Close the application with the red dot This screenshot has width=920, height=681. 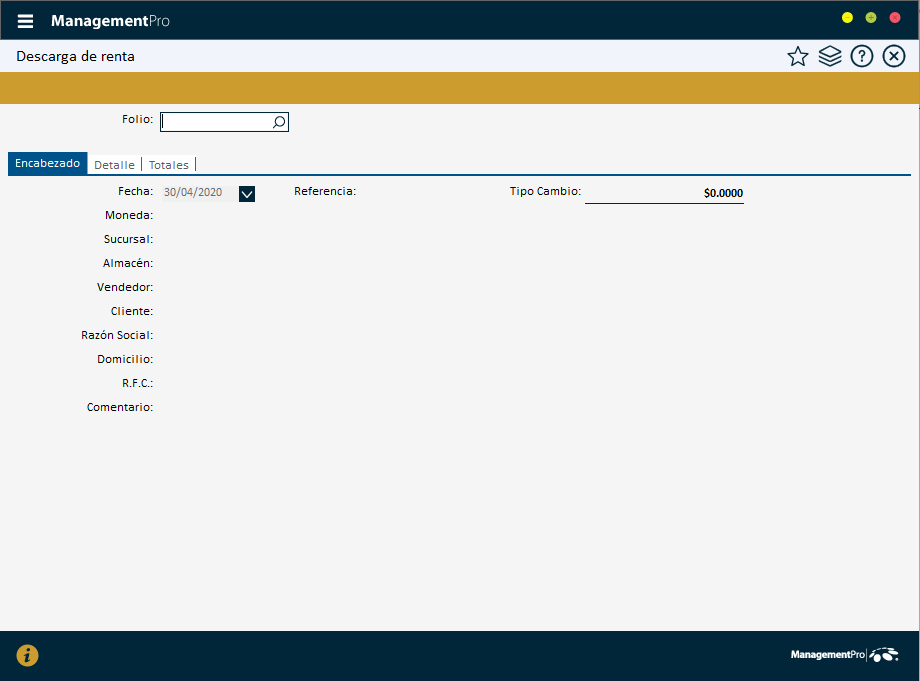pyautogui.click(x=895, y=18)
